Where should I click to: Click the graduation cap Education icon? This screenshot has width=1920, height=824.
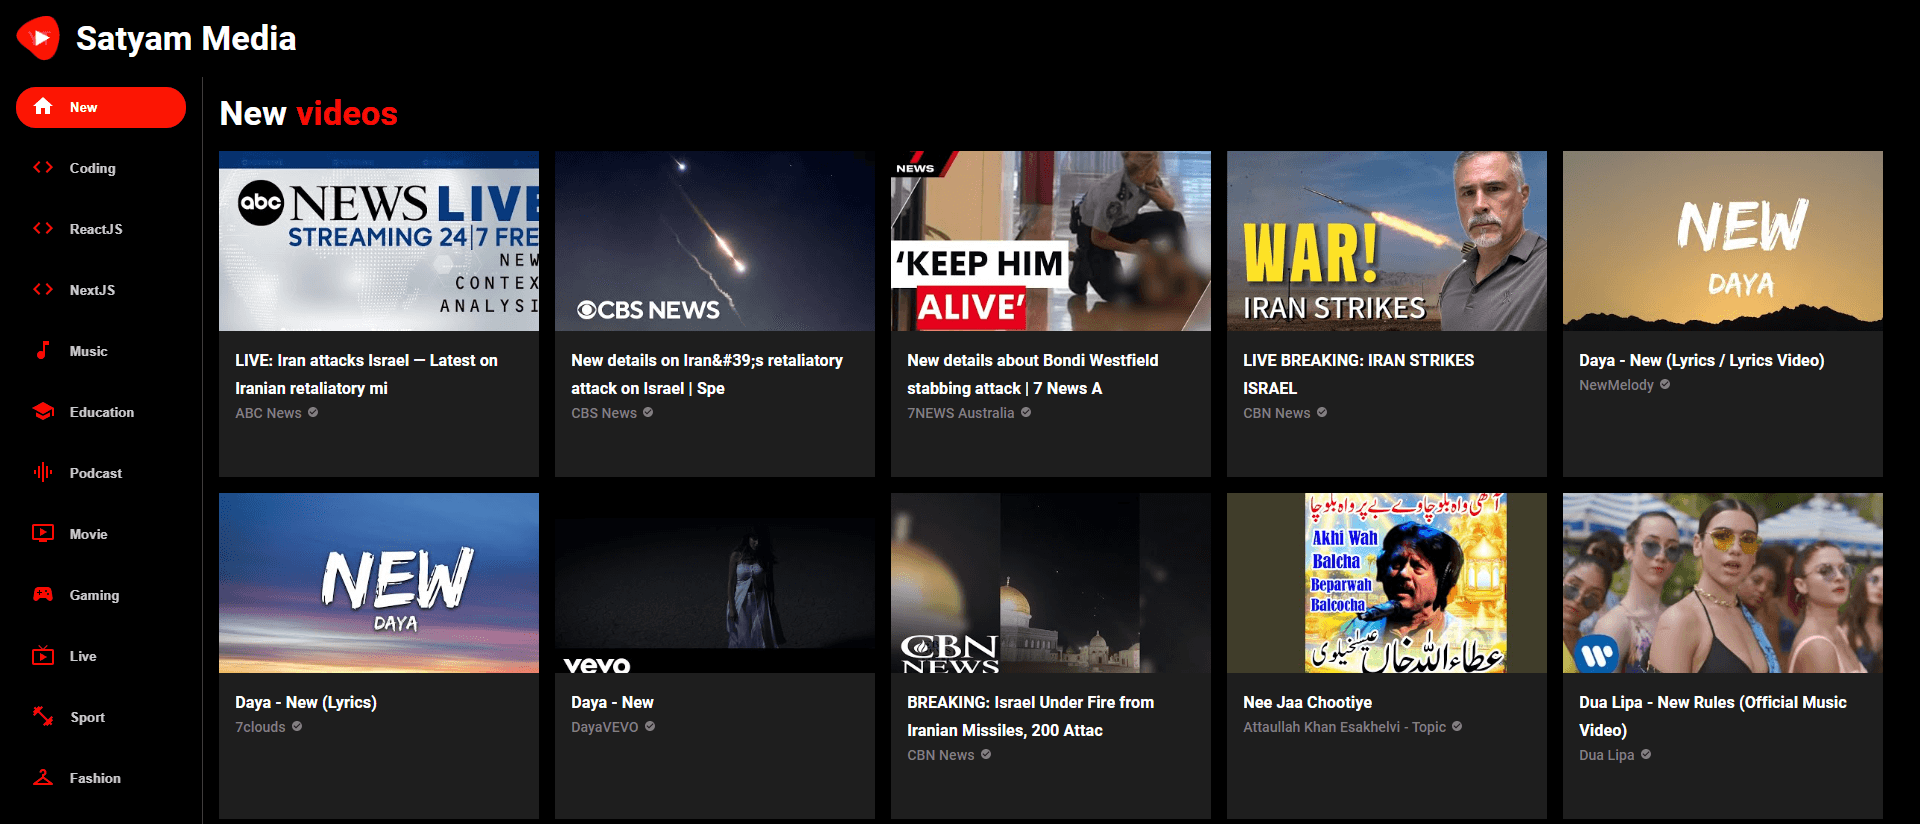click(x=43, y=412)
